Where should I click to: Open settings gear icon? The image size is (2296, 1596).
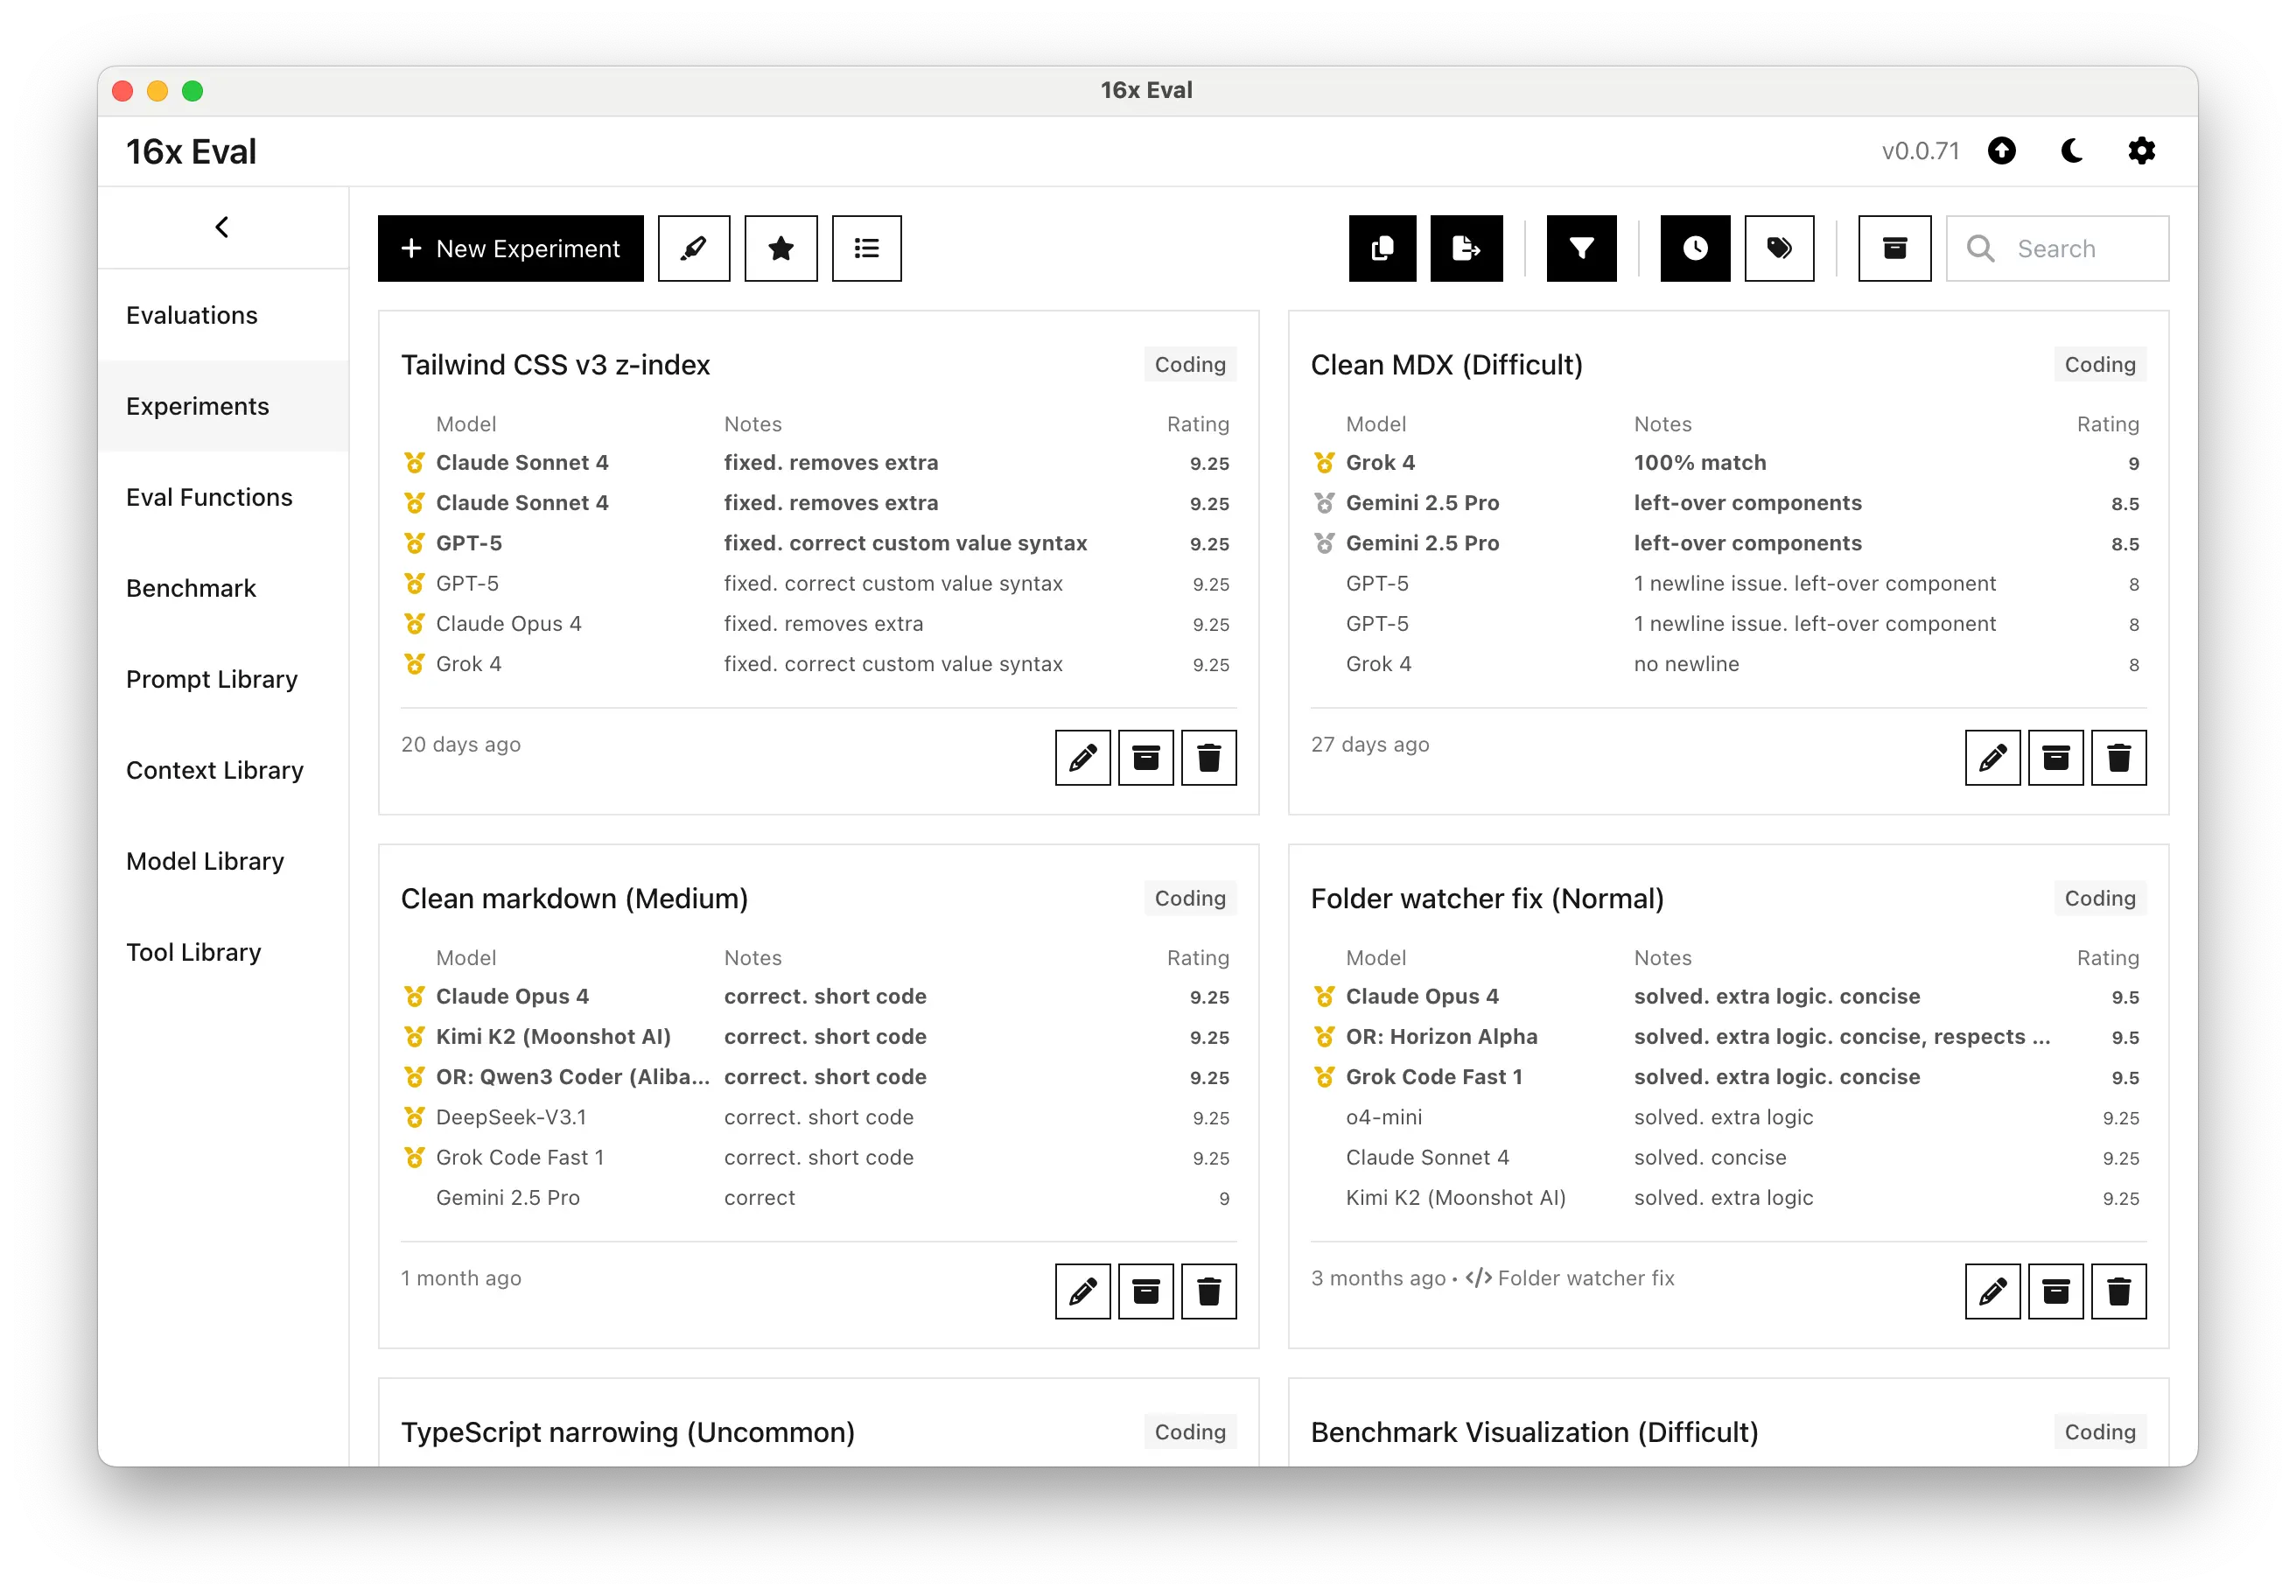[x=2141, y=151]
